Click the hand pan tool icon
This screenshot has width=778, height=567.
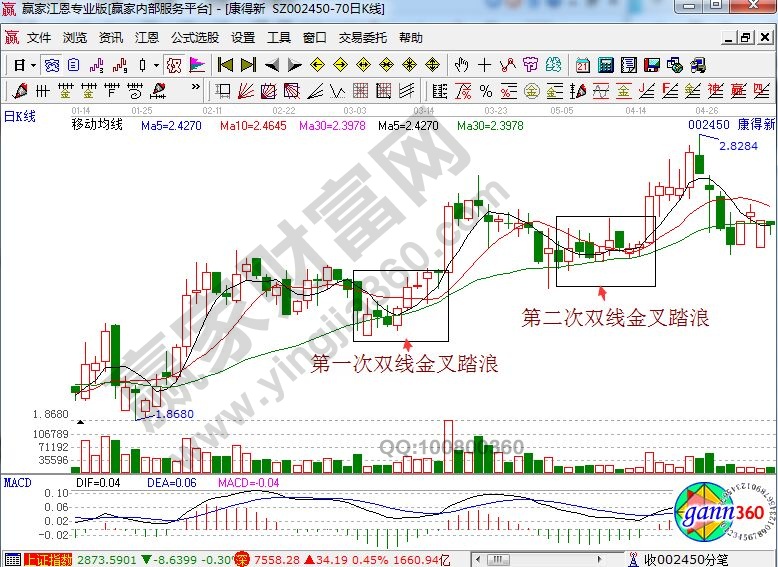point(461,65)
